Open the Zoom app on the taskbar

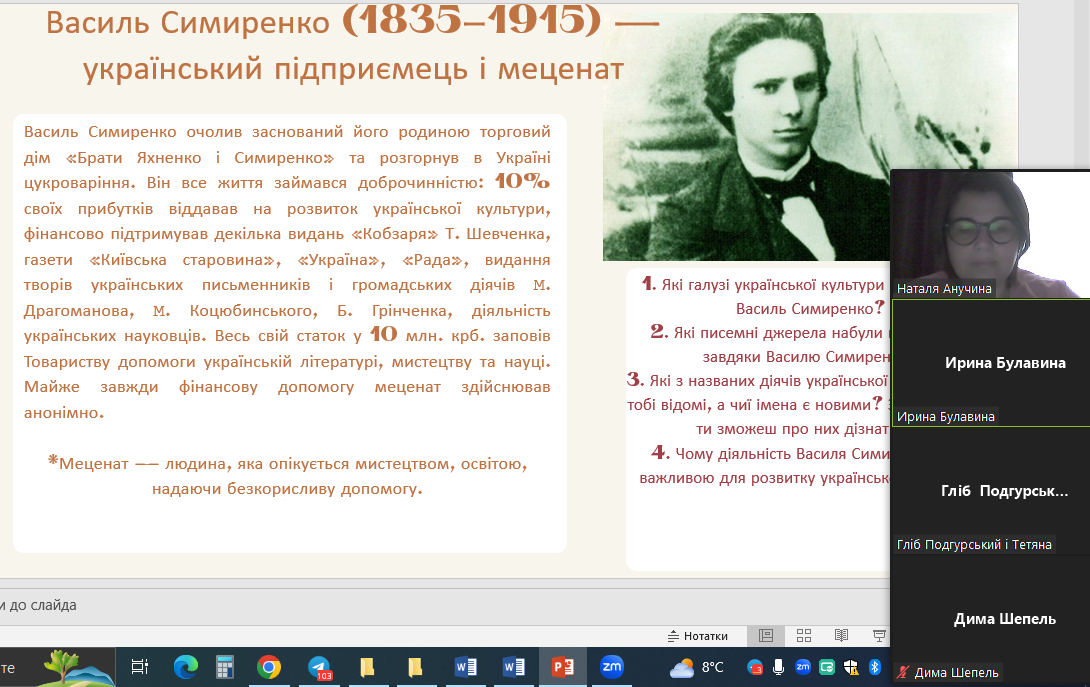point(612,668)
